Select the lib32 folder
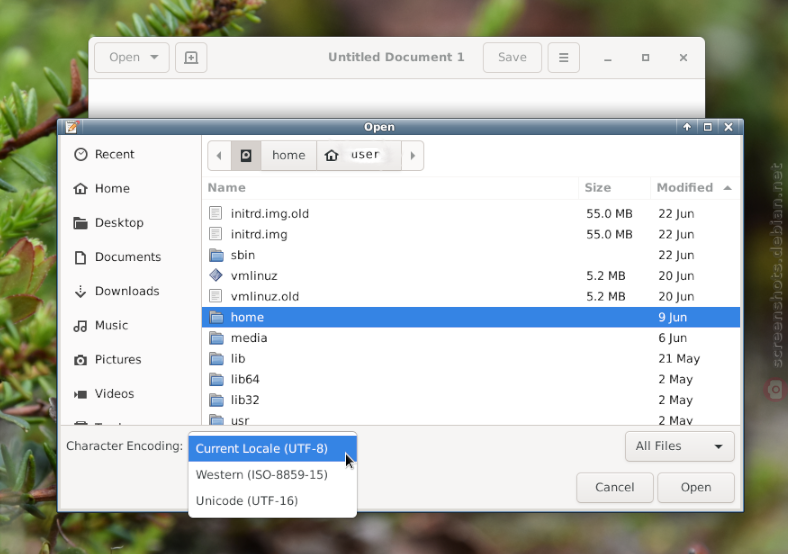Viewport: 788px width, 554px height. pyautogui.click(x=471, y=400)
